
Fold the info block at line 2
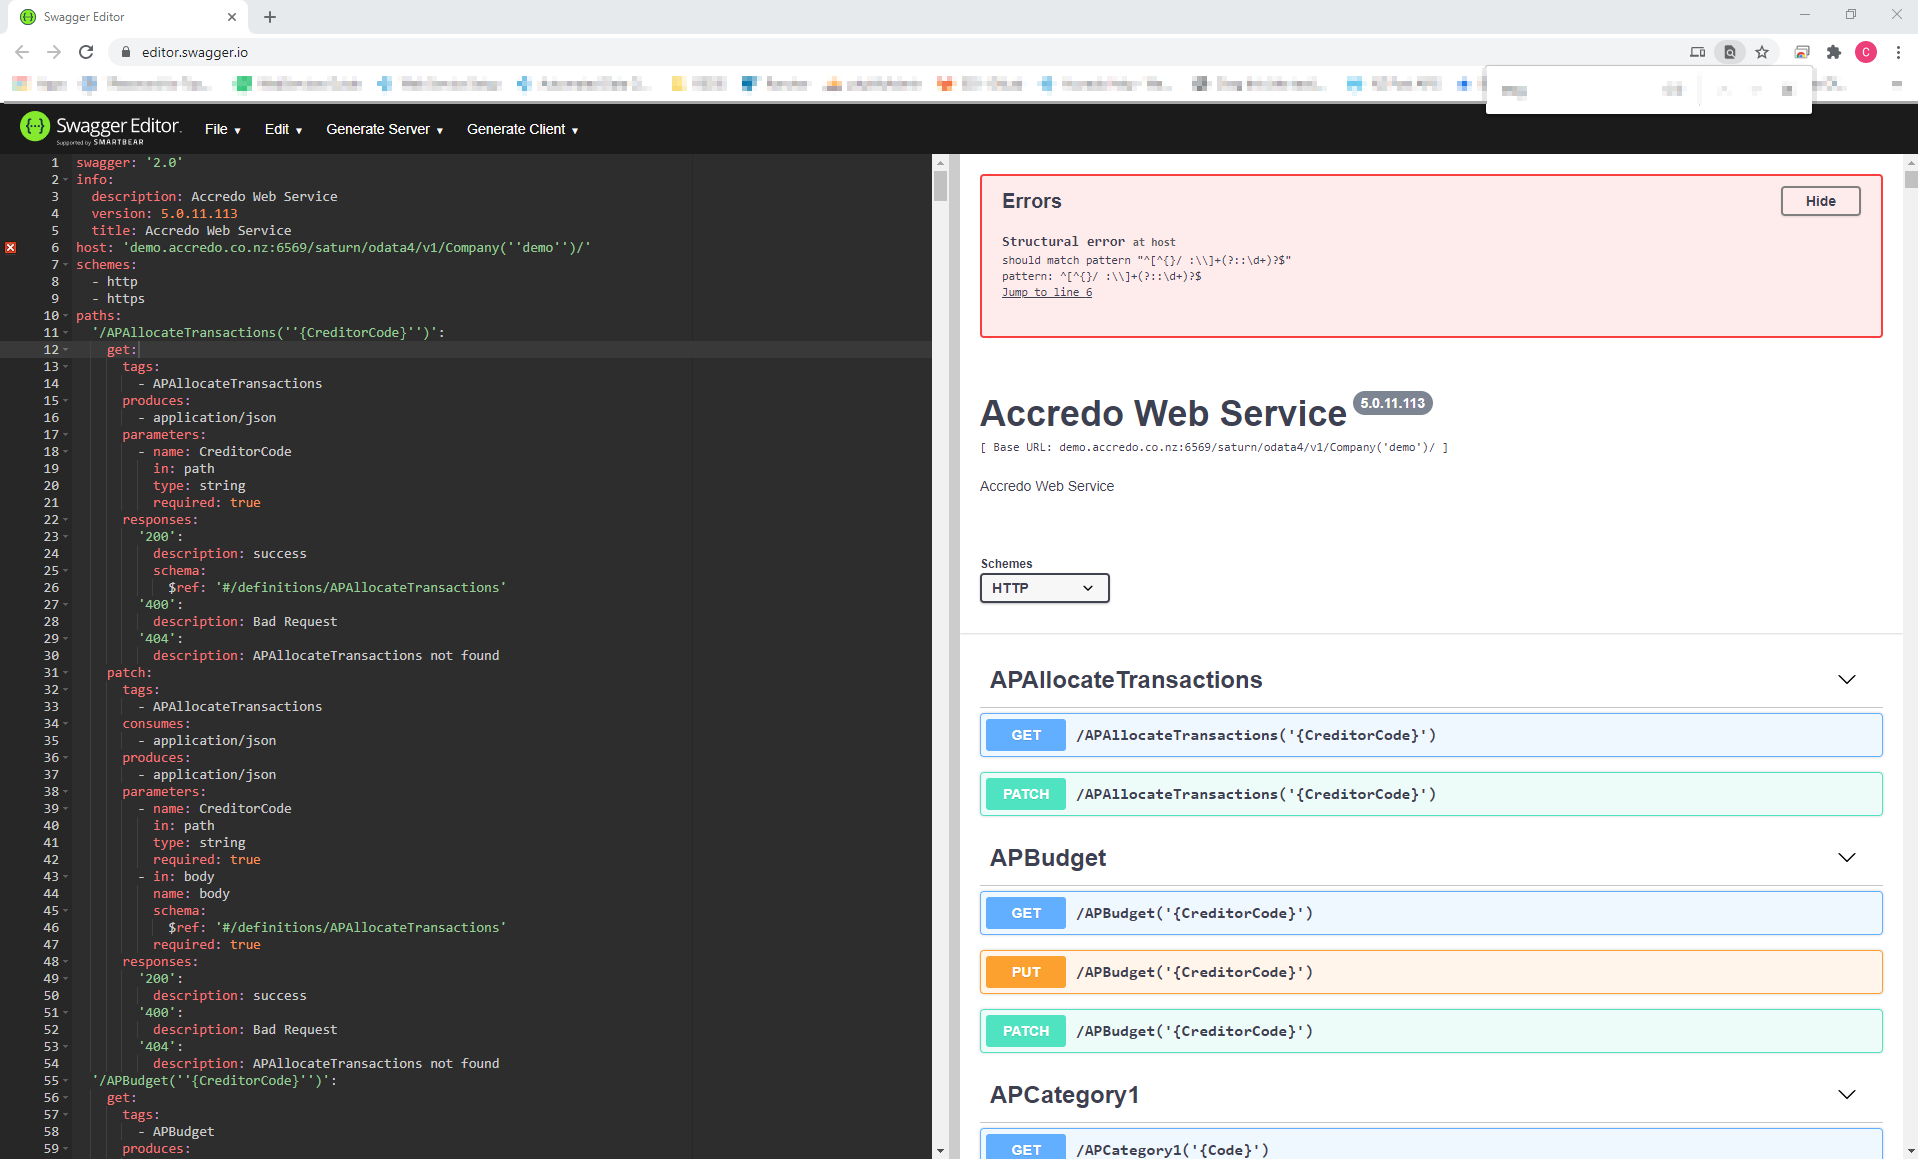click(x=66, y=180)
